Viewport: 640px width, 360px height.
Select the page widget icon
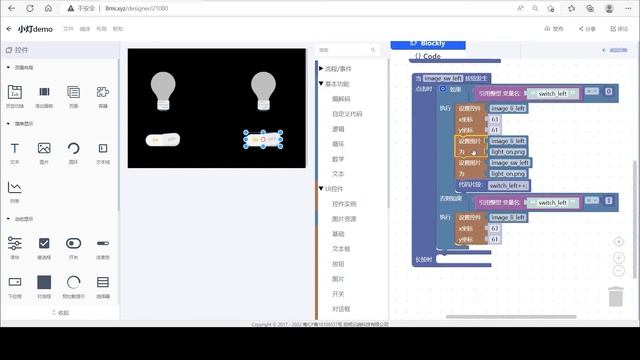(x=73, y=92)
